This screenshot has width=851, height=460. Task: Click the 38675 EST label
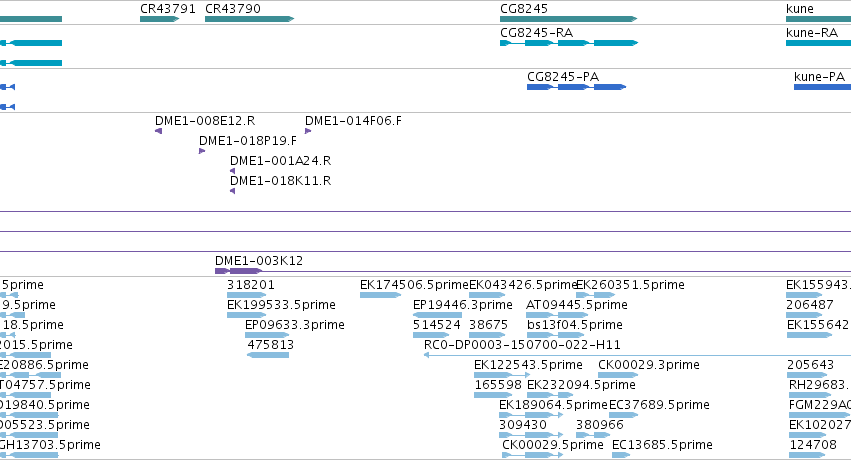pos(488,325)
